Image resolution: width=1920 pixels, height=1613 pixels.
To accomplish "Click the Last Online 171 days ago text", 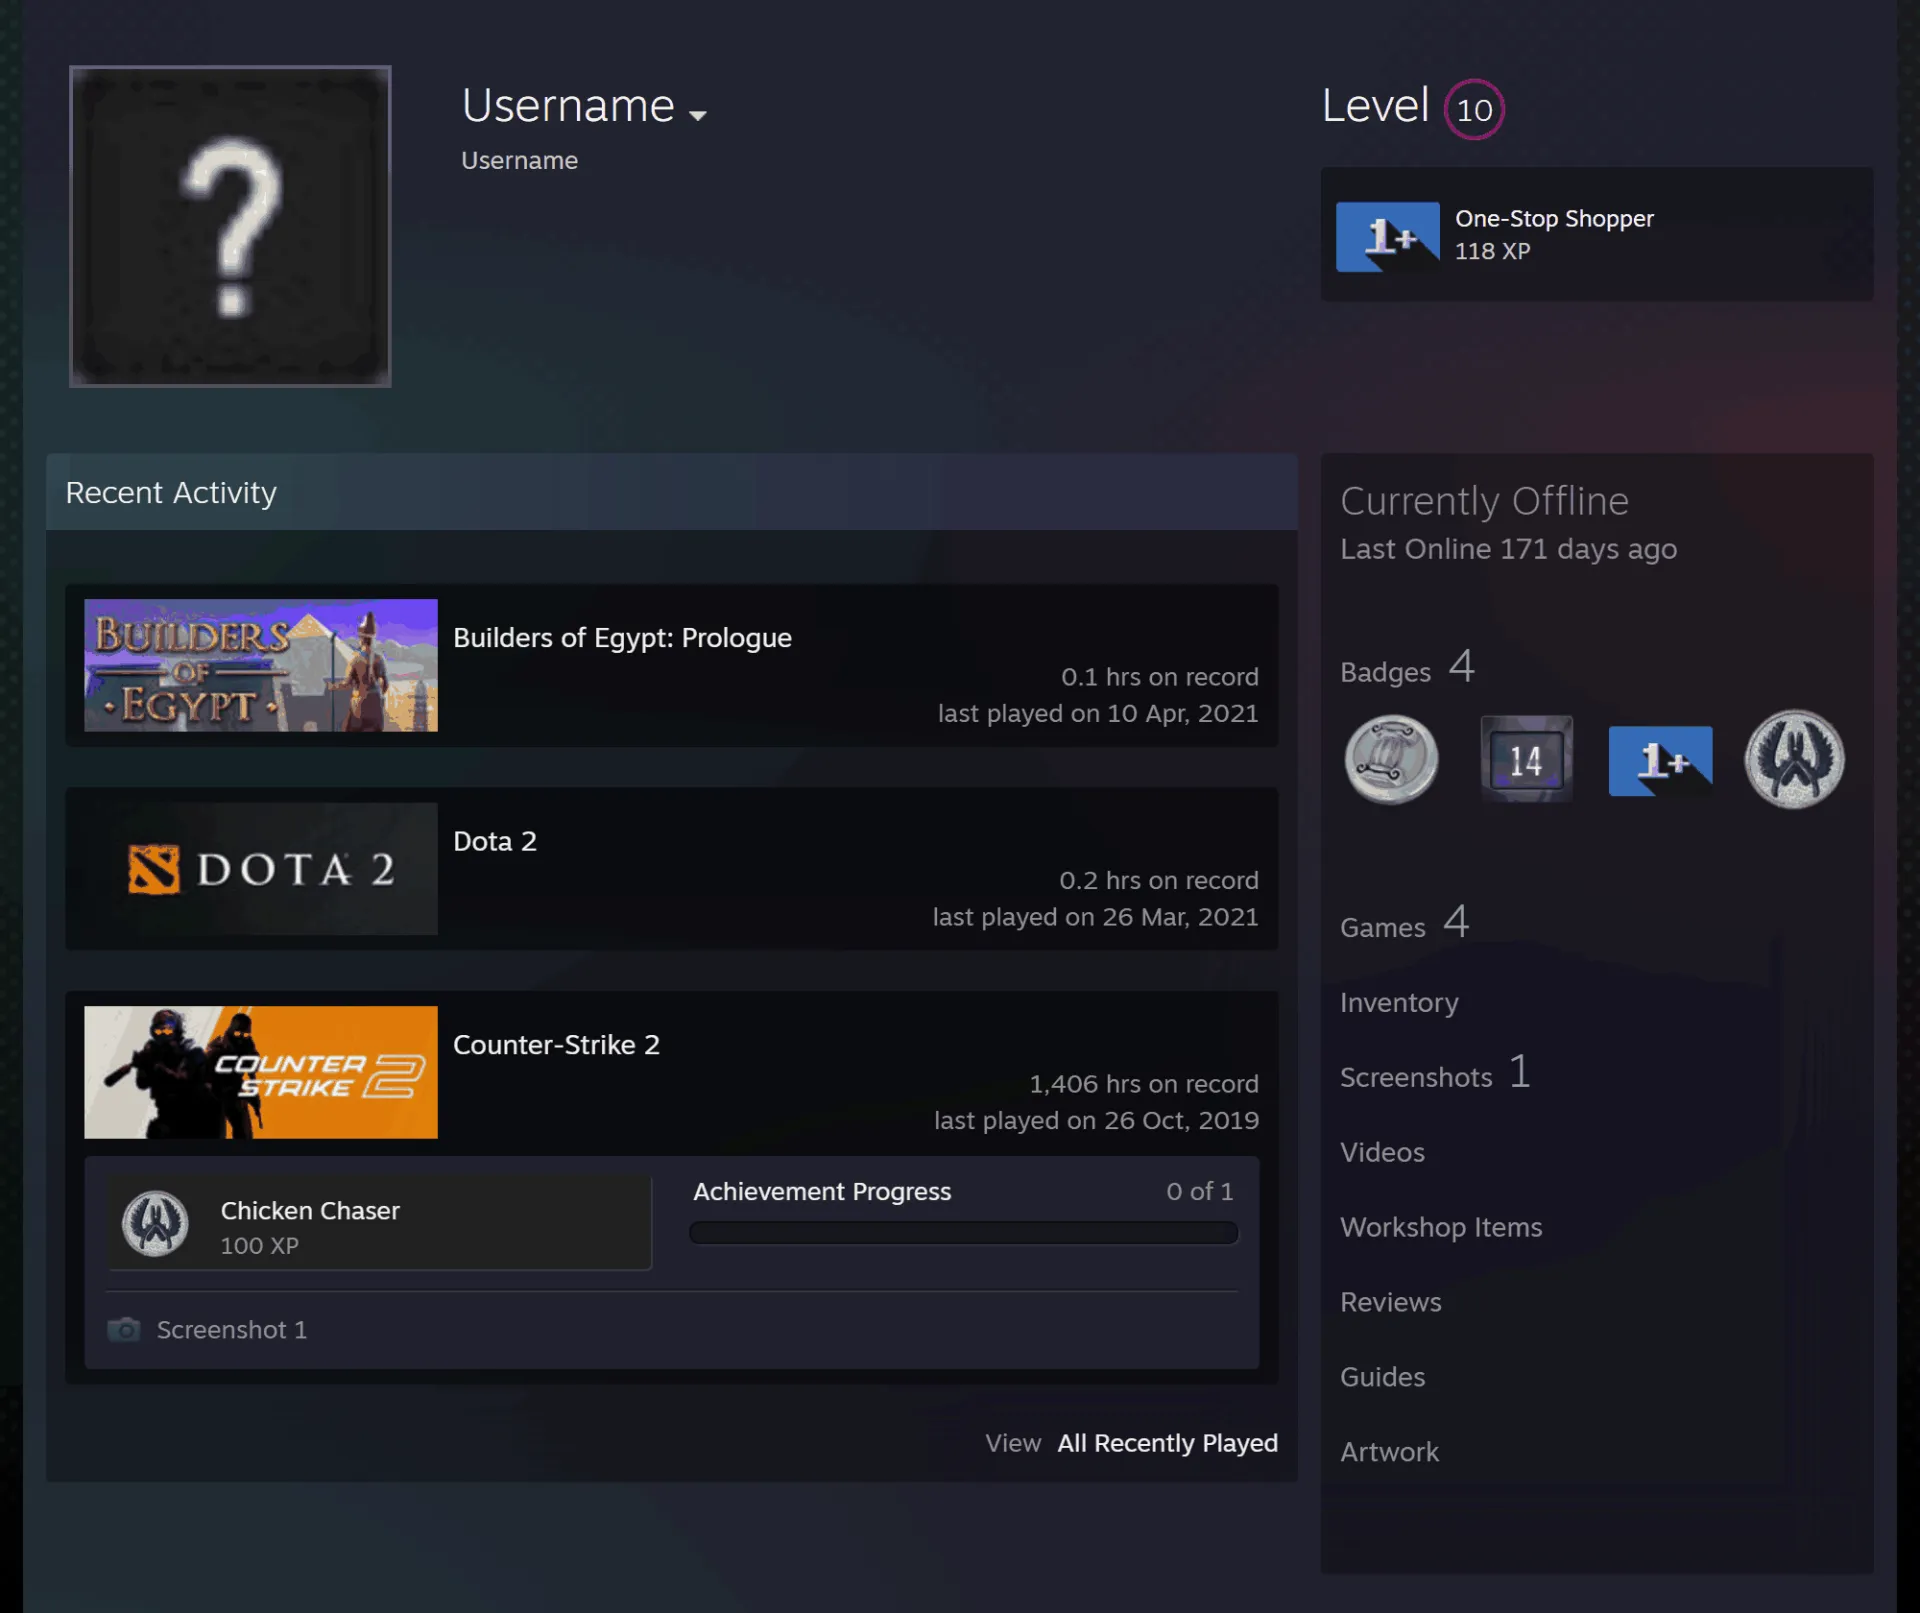I will [x=1508, y=549].
